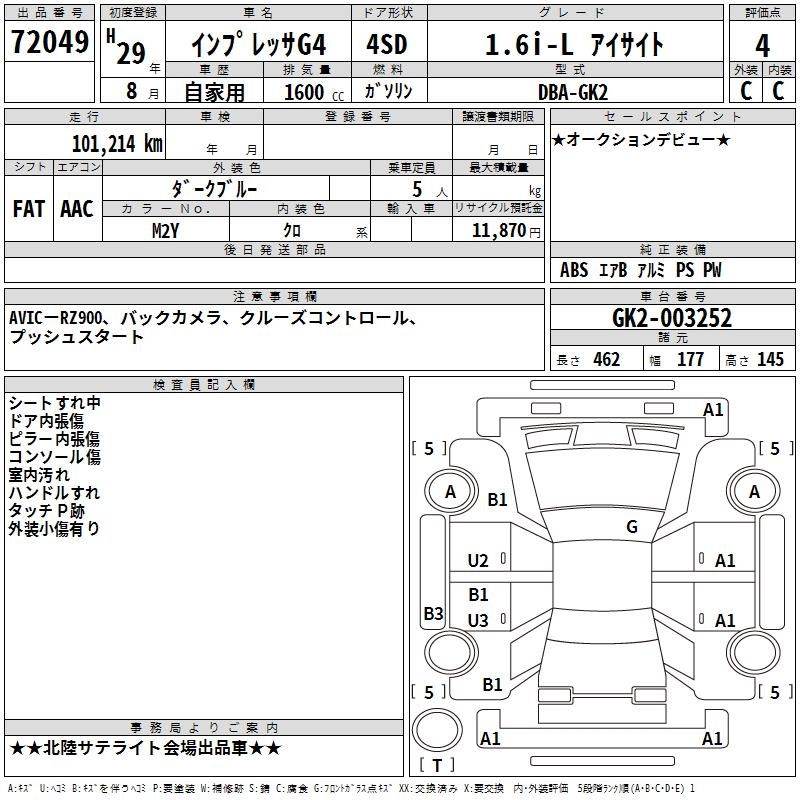Screen dimensions: 800x800
Task: Click the damage-code legend line at the bottom
Action: [352, 788]
